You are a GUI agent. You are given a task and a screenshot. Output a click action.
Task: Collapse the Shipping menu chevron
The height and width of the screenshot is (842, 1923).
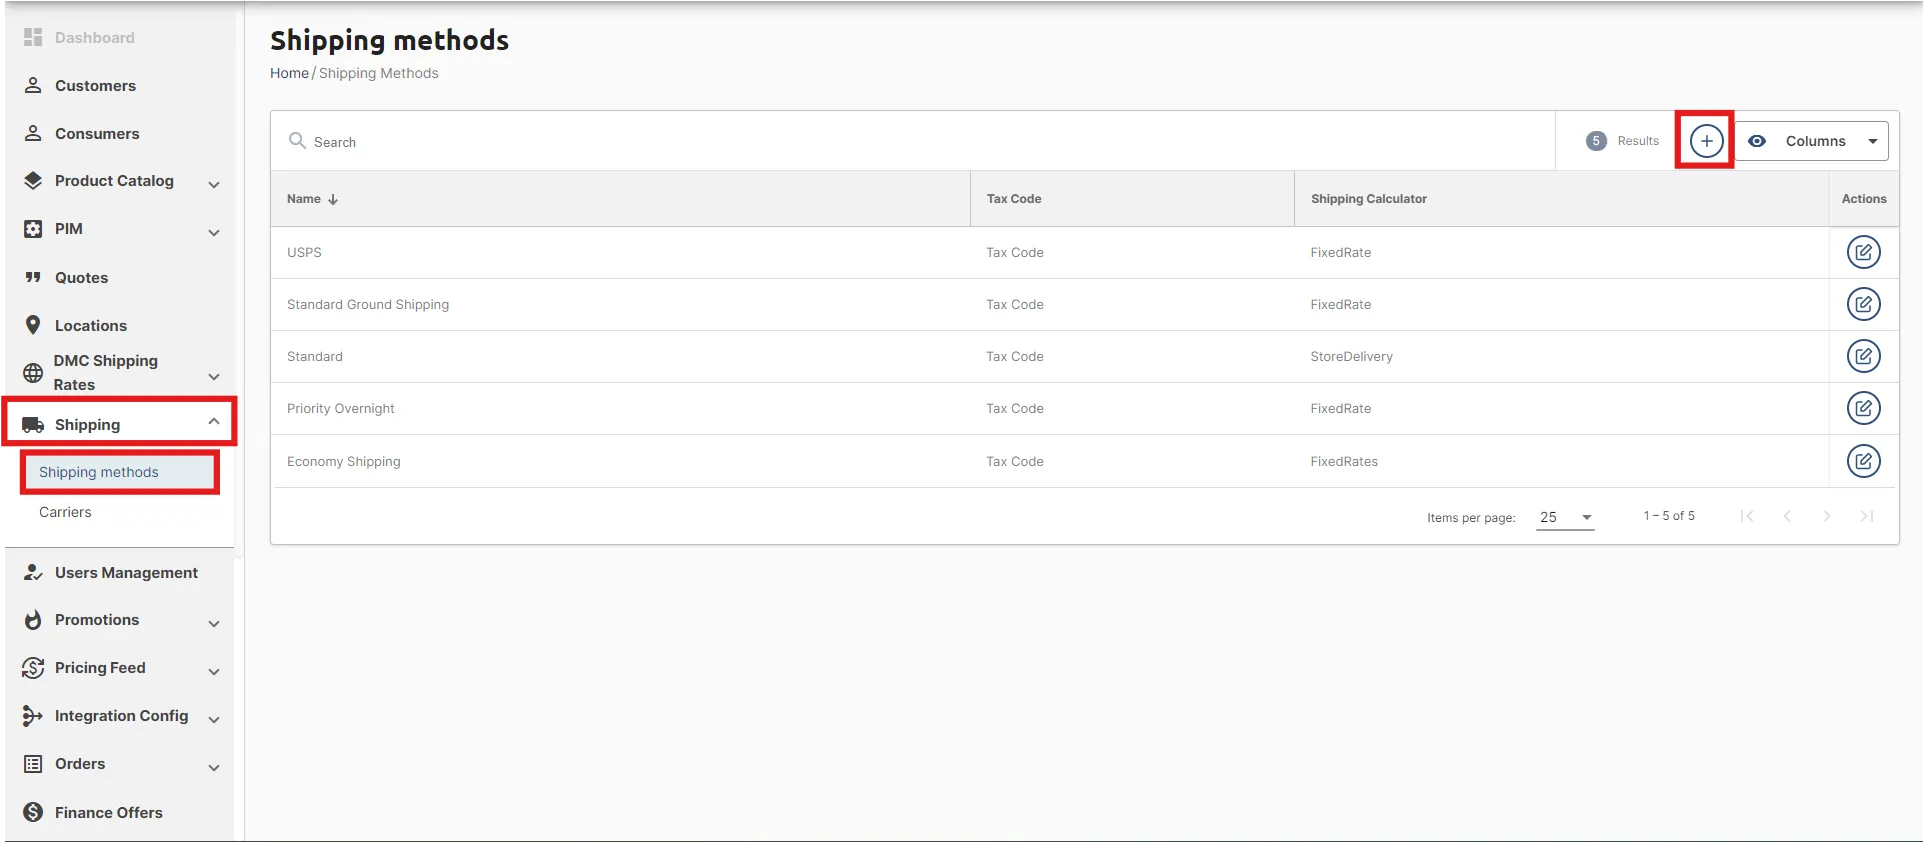tap(213, 422)
